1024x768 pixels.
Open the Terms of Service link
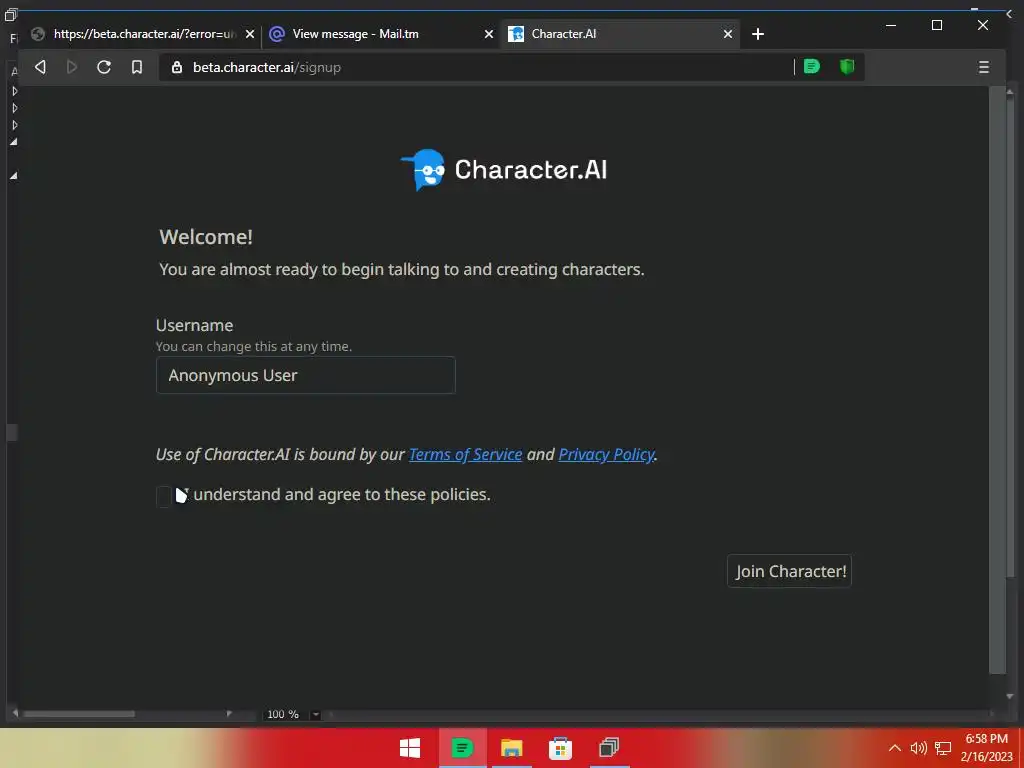pyautogui.click(x=466, y=455)
